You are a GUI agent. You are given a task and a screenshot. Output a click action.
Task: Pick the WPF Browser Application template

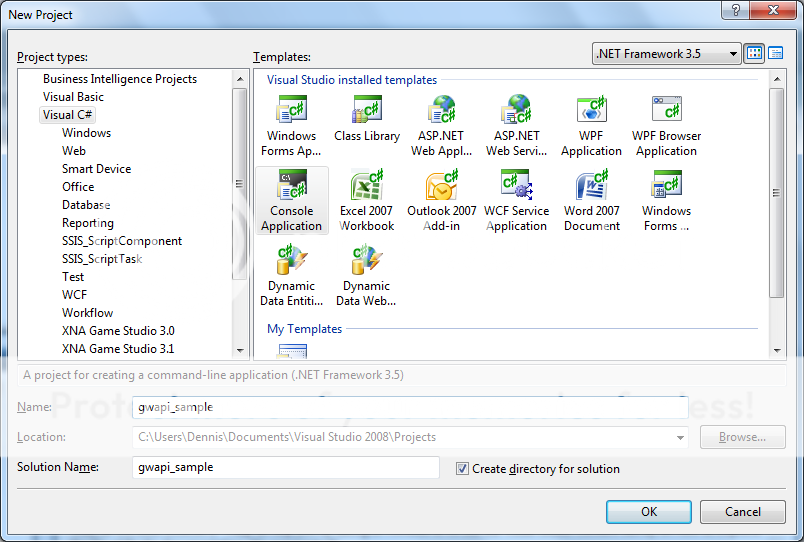666,126
